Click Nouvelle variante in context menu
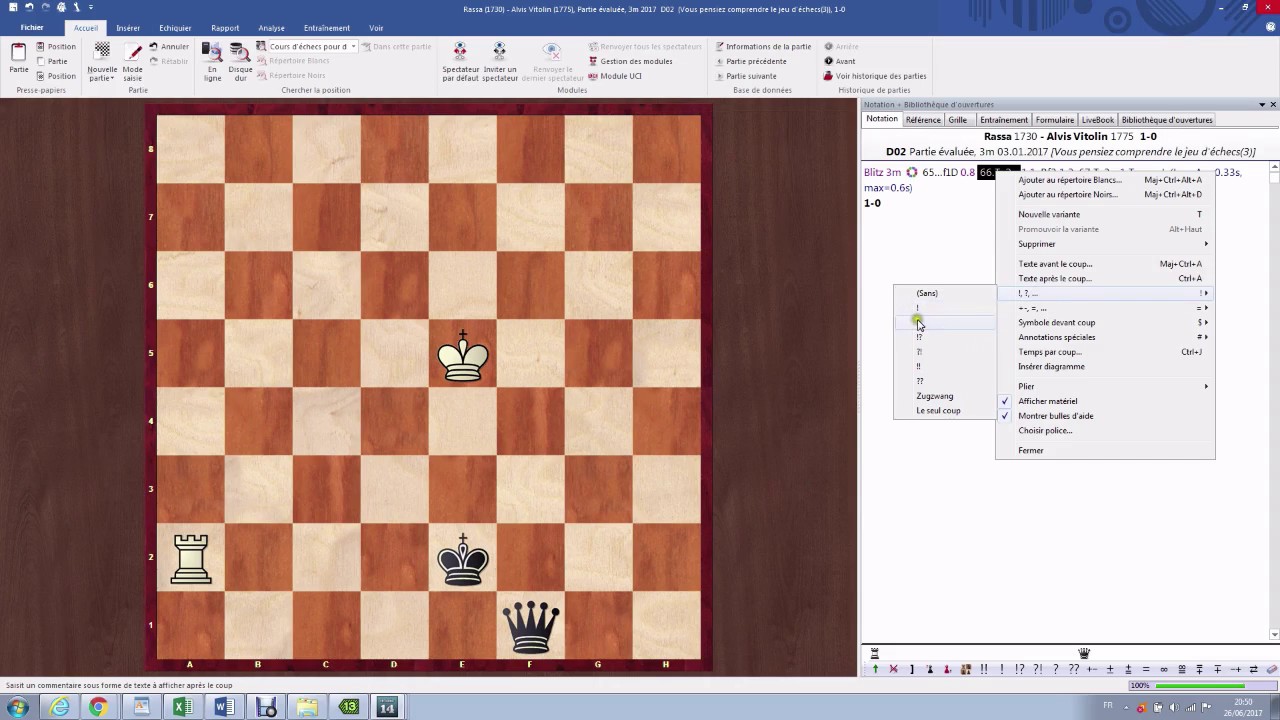Image resolution: width=1280 pixels, height=720 pixels. pyautogui.click(x=1105, y=214)
